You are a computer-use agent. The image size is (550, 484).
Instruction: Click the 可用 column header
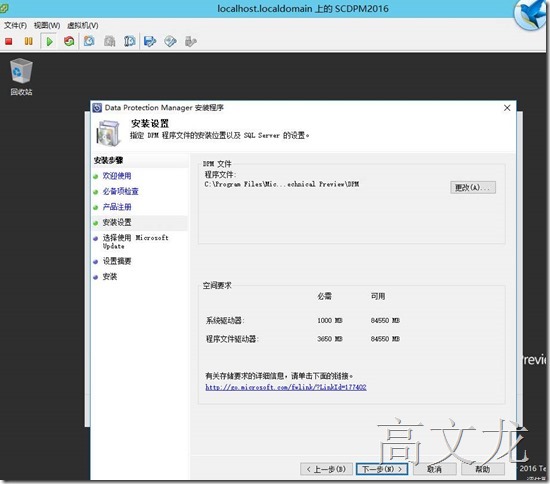coord(378,296)
